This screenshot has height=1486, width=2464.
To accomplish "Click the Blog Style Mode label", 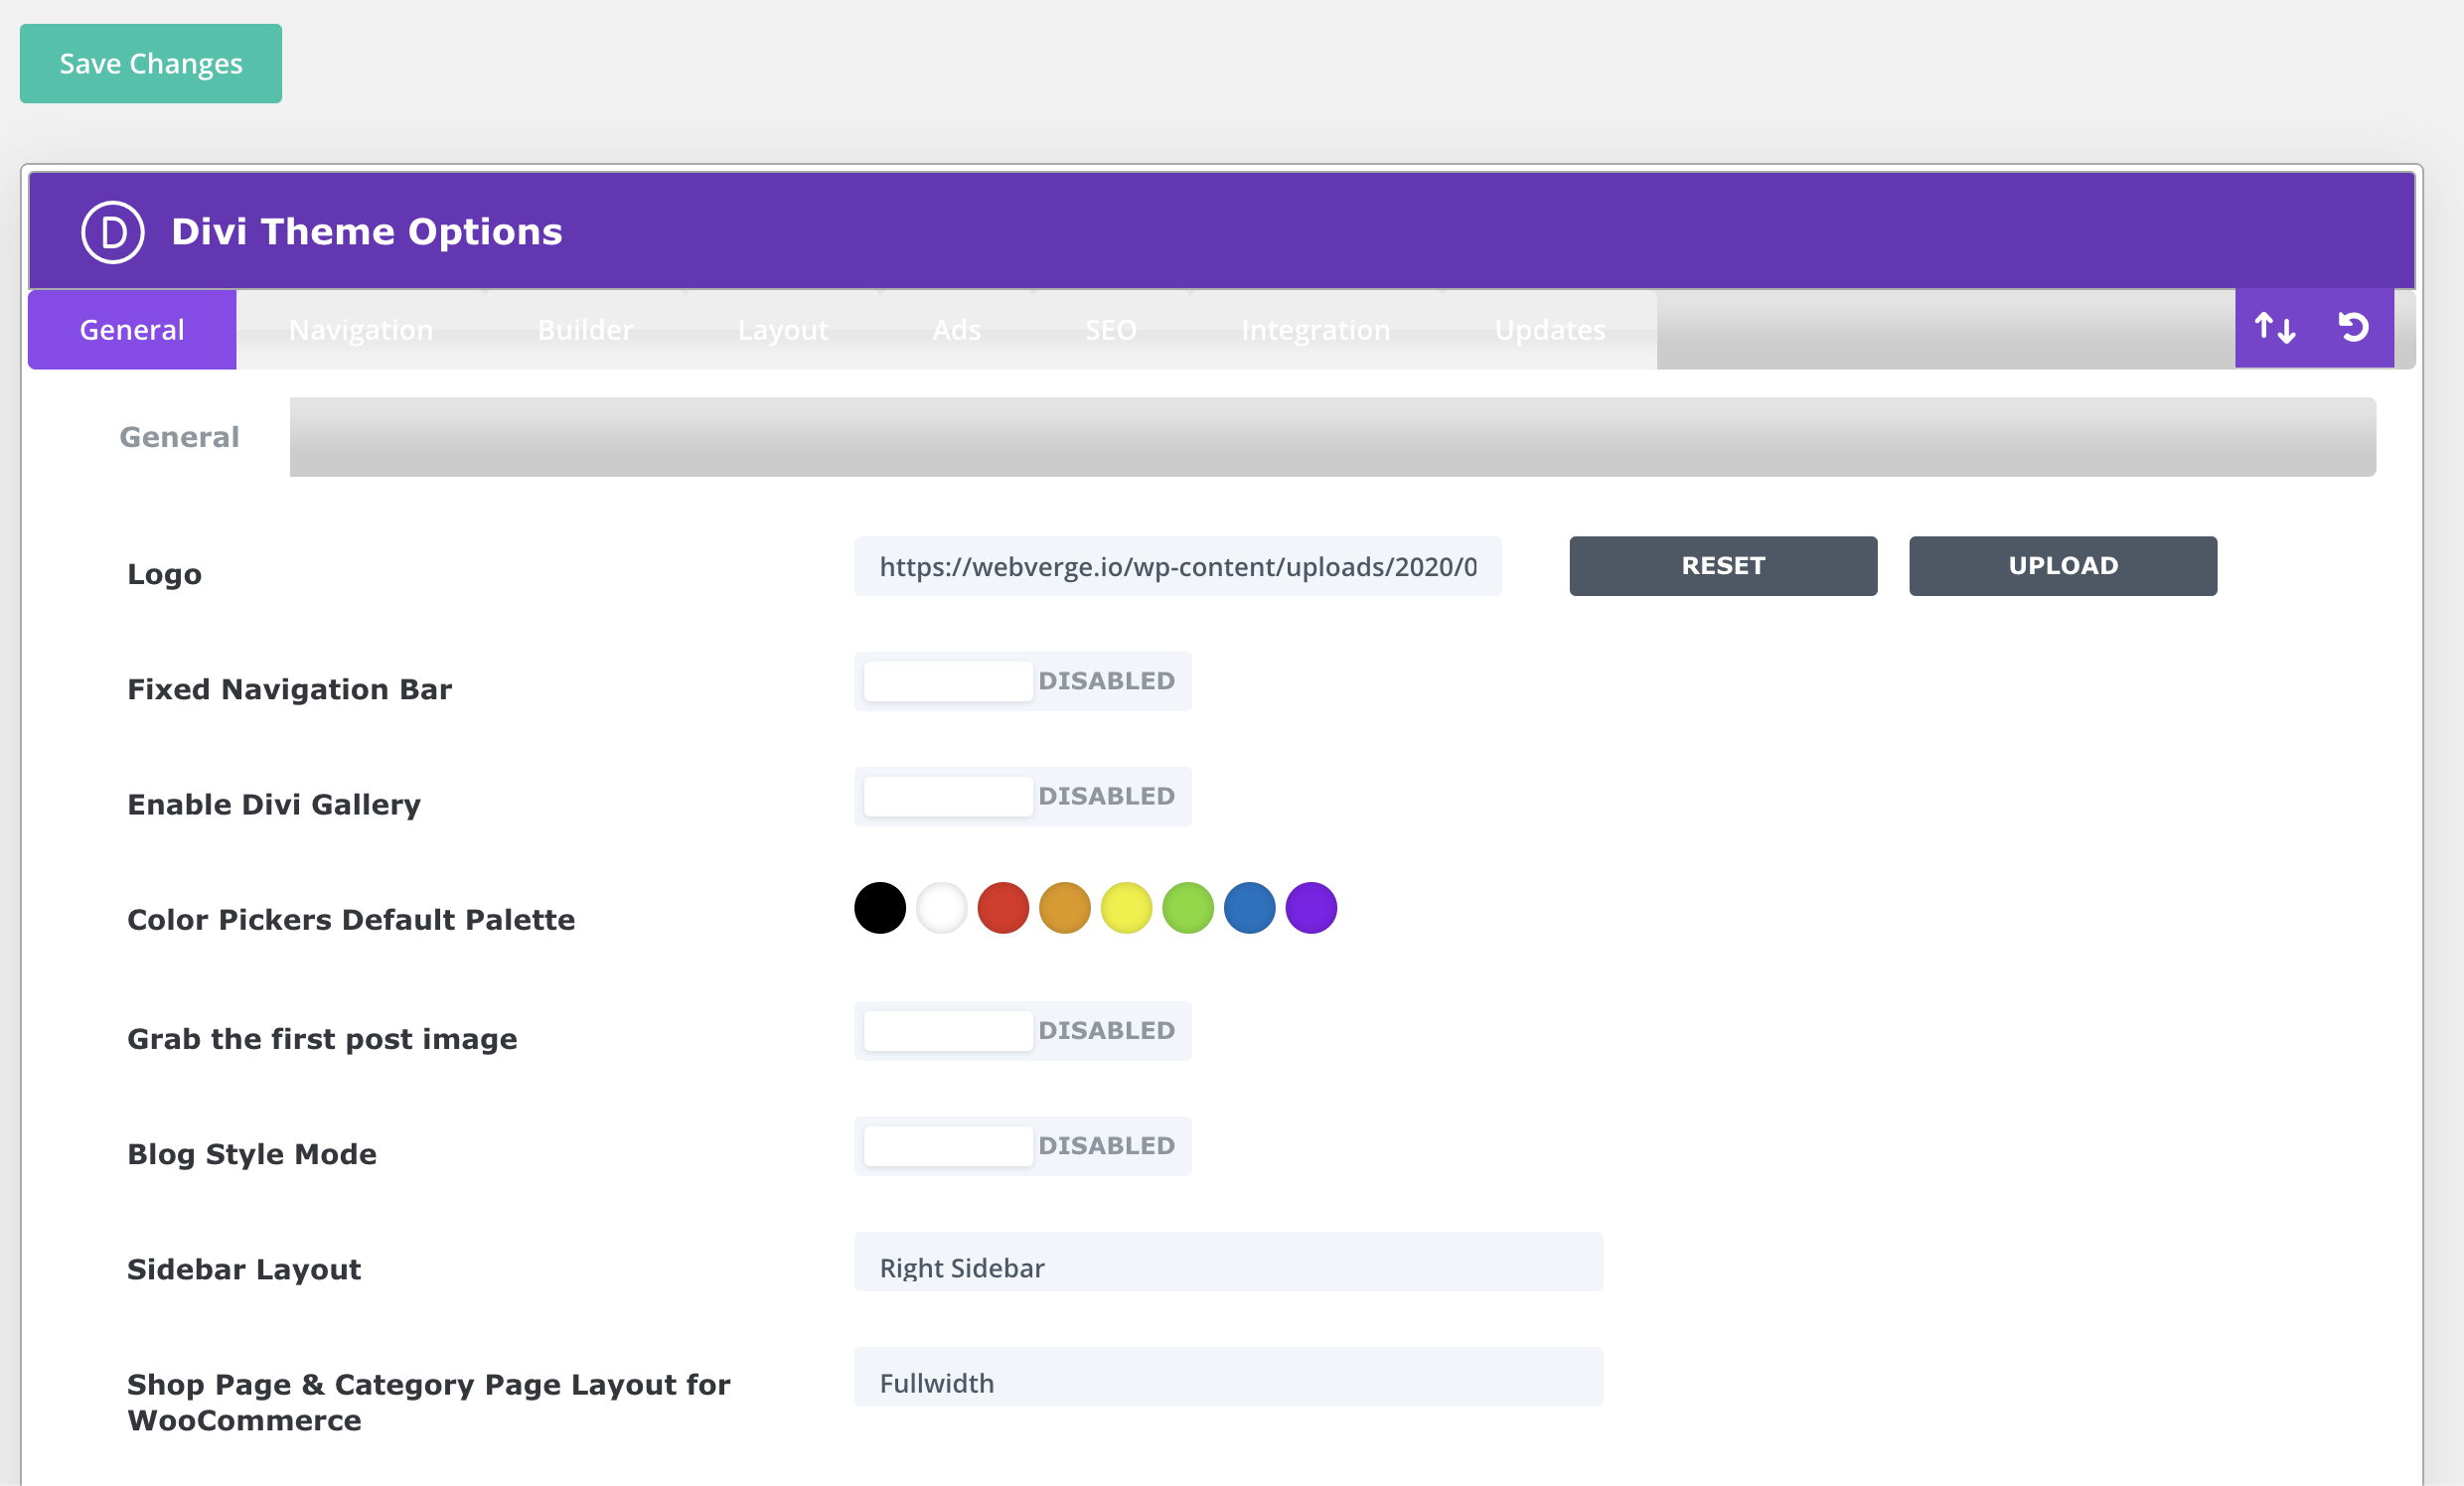I will (252, 1155).
